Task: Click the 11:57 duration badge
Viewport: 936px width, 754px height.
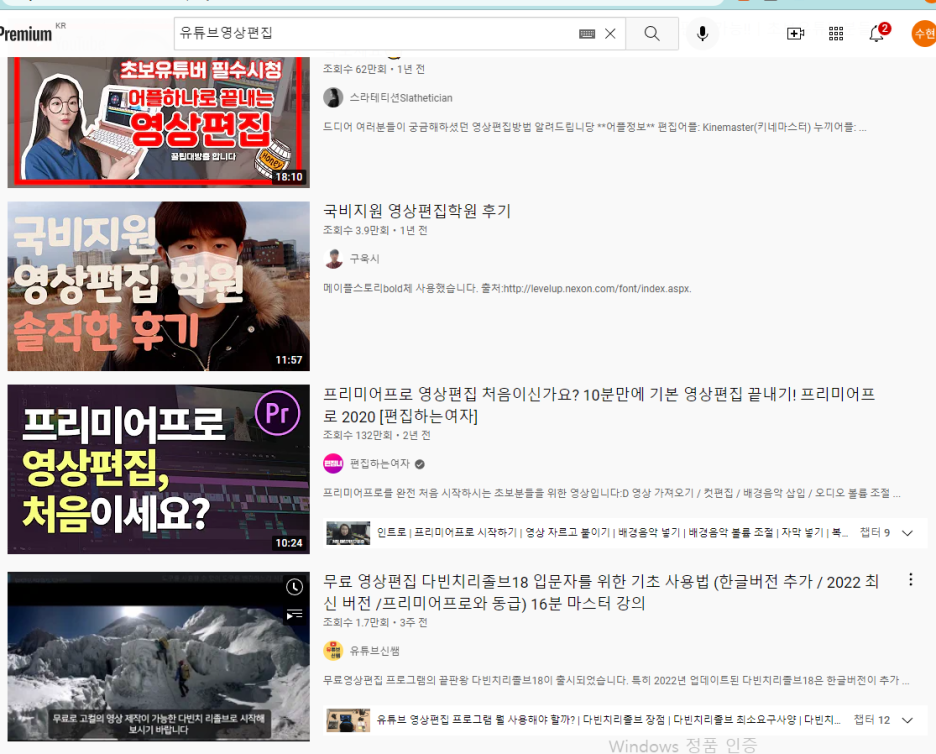Action: tap(289, 360)
